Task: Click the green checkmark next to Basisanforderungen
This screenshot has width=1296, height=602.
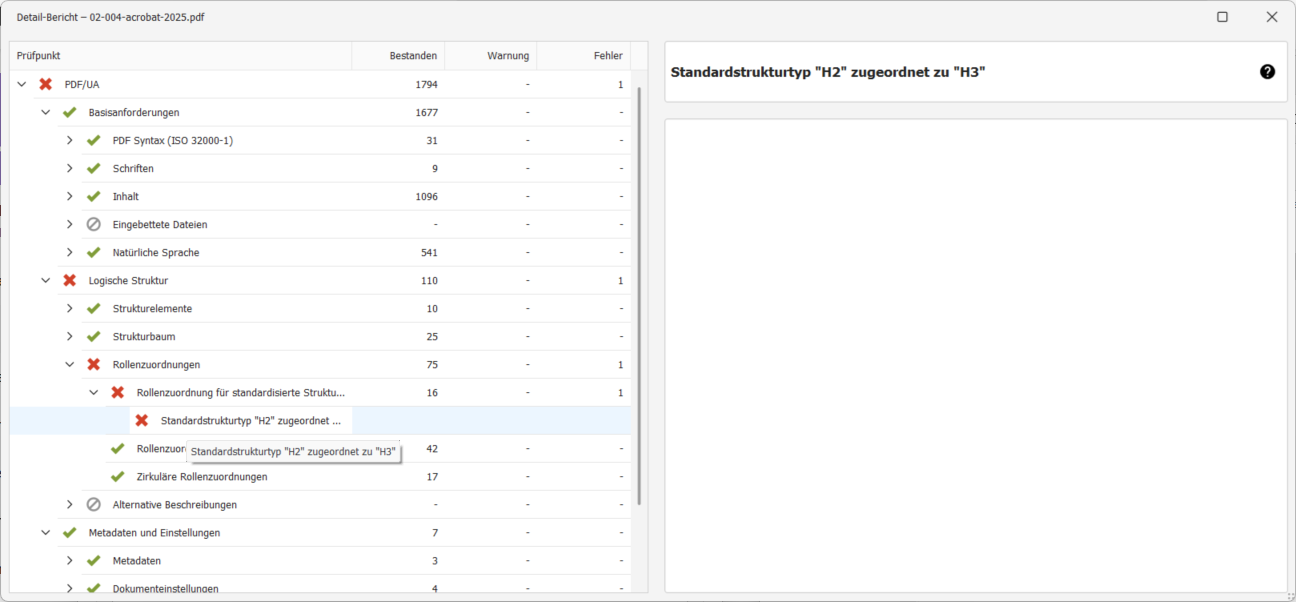Action: (69, 113)
